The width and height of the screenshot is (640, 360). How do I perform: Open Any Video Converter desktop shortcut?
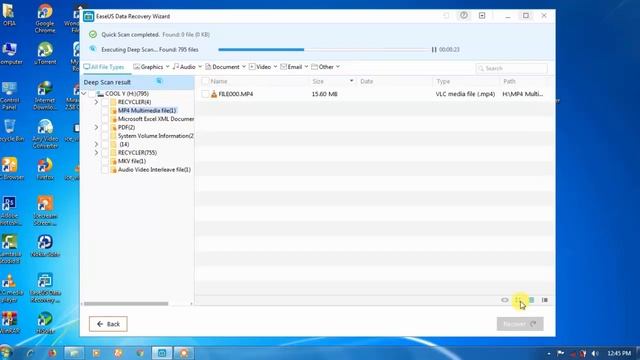point(45,133)
